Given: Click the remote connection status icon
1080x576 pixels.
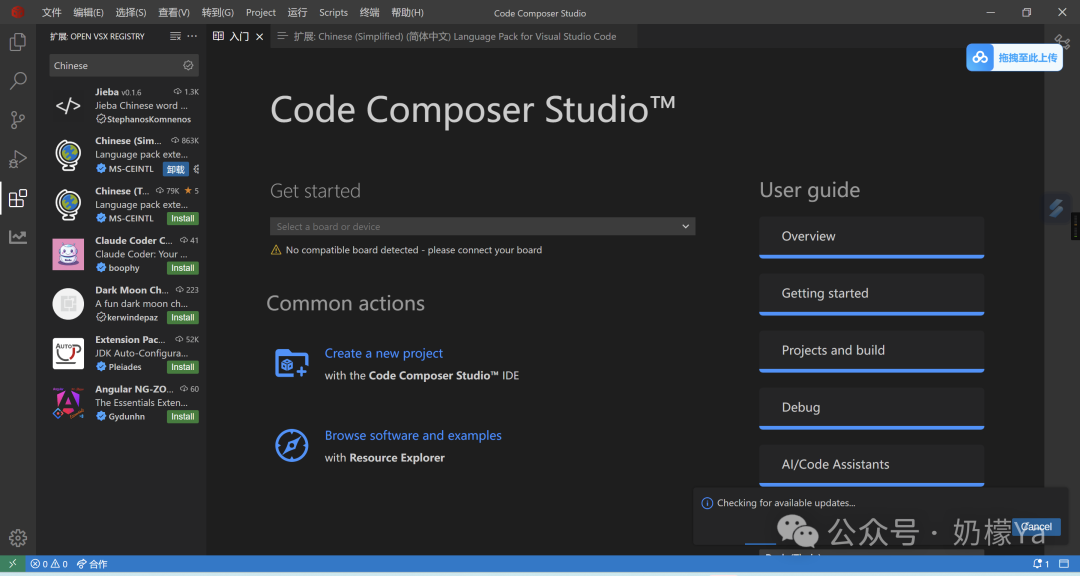Looking at the screenshot, I should point(12,564).
